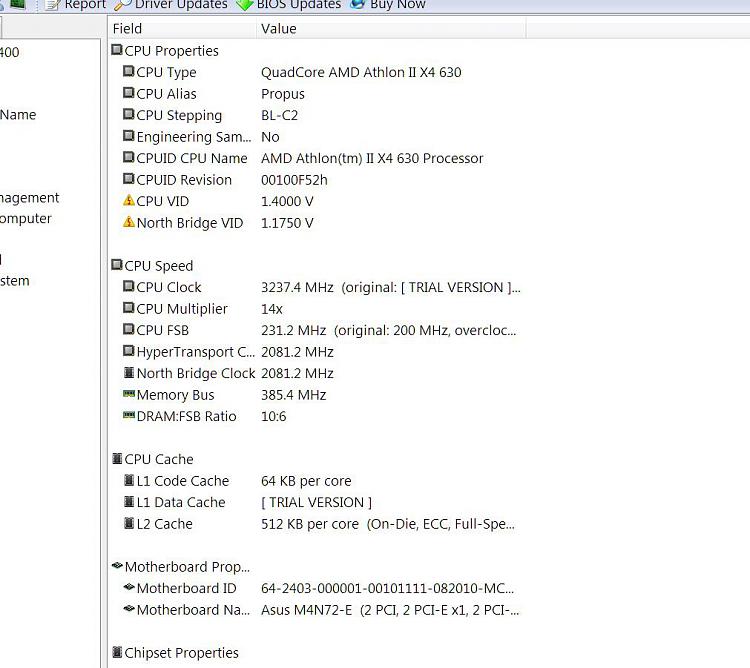Click the chip icon beside CPU Stepping

(128, 114)
